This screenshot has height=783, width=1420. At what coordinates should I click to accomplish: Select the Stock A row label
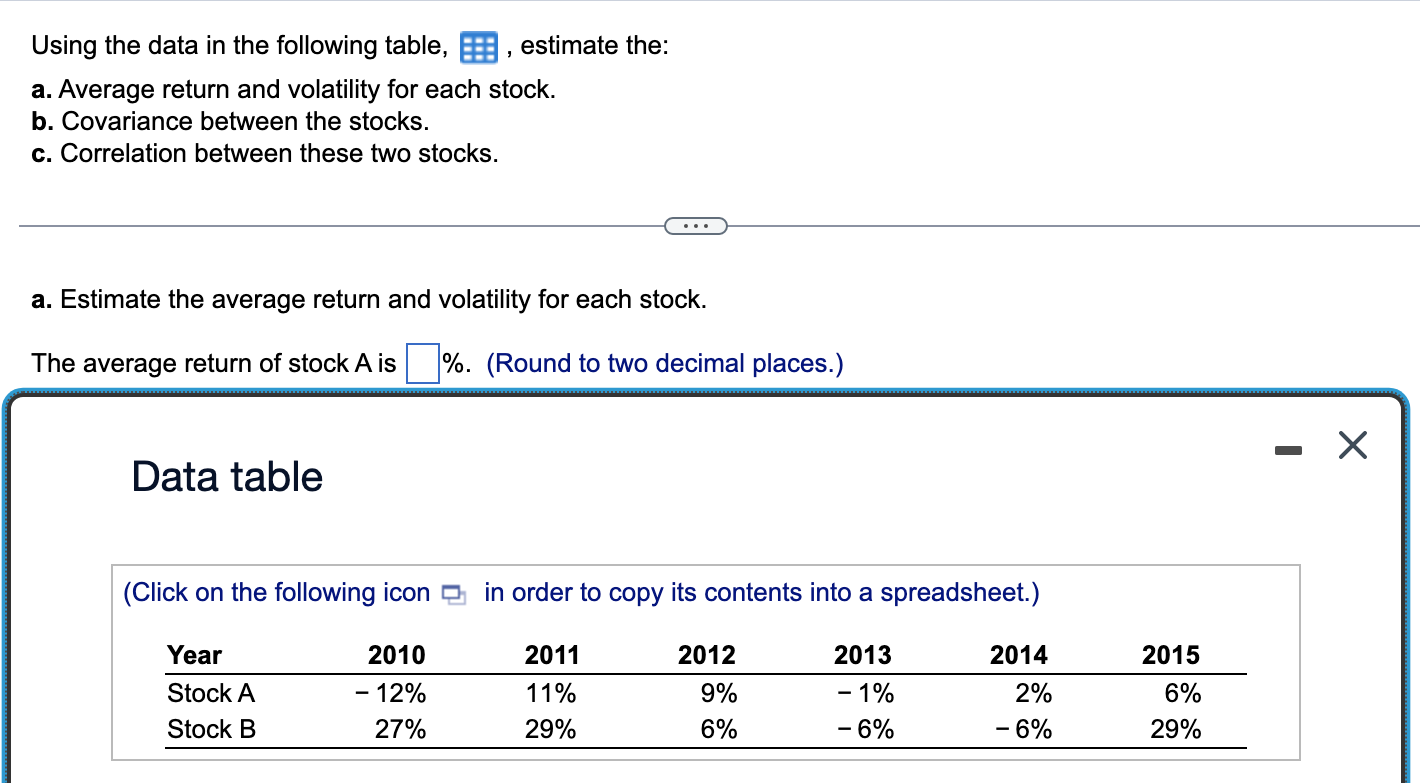pos(210,693)
